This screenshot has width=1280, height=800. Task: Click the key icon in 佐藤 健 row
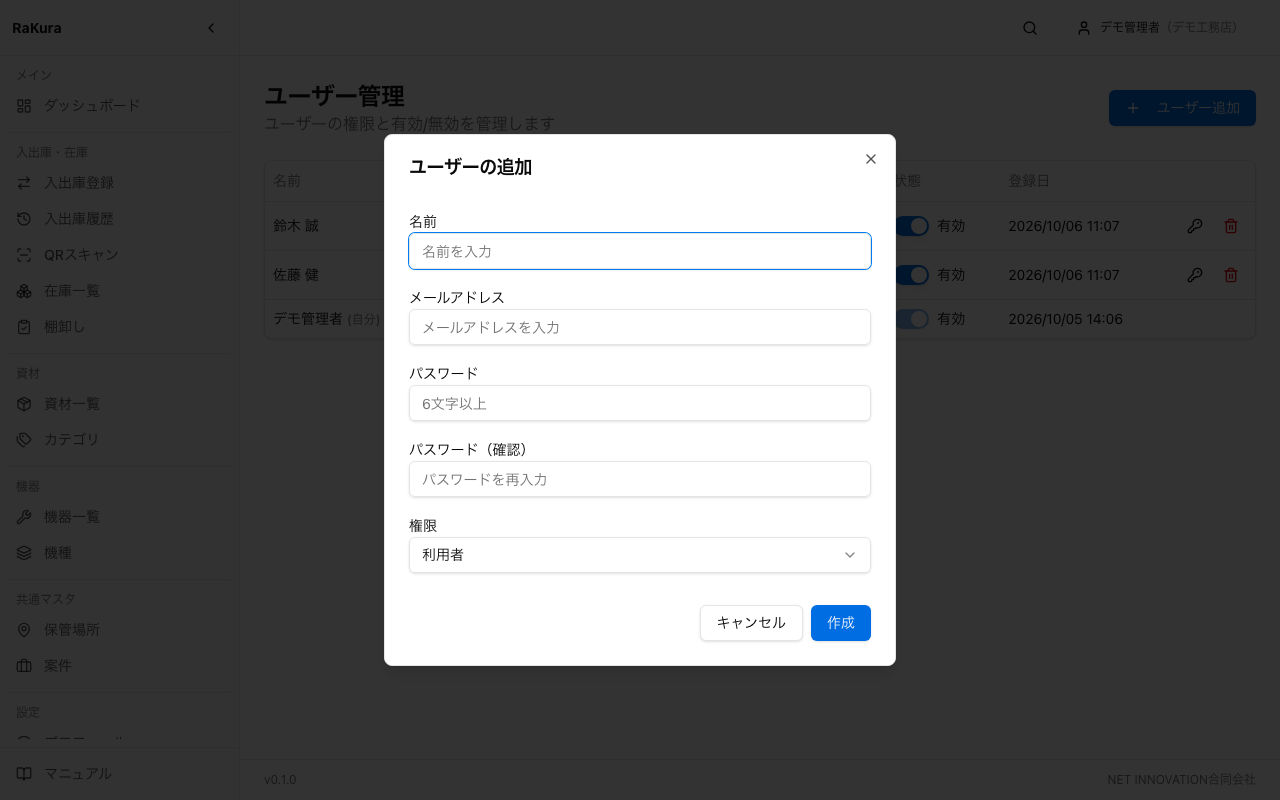[1195, 274]
